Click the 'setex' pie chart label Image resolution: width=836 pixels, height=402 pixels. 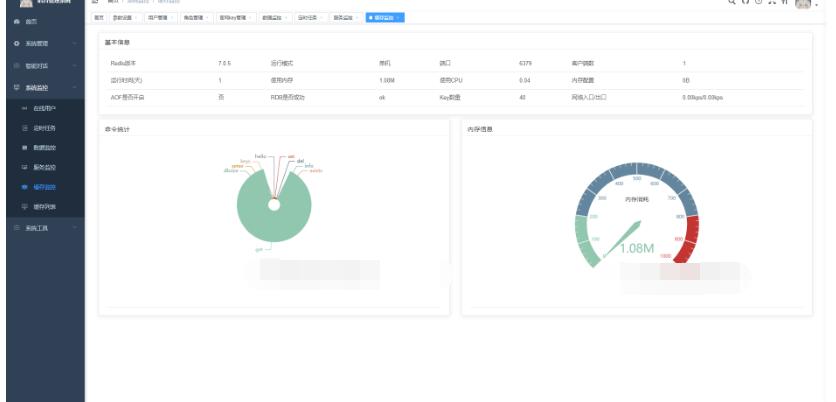(x=238, y=166)
